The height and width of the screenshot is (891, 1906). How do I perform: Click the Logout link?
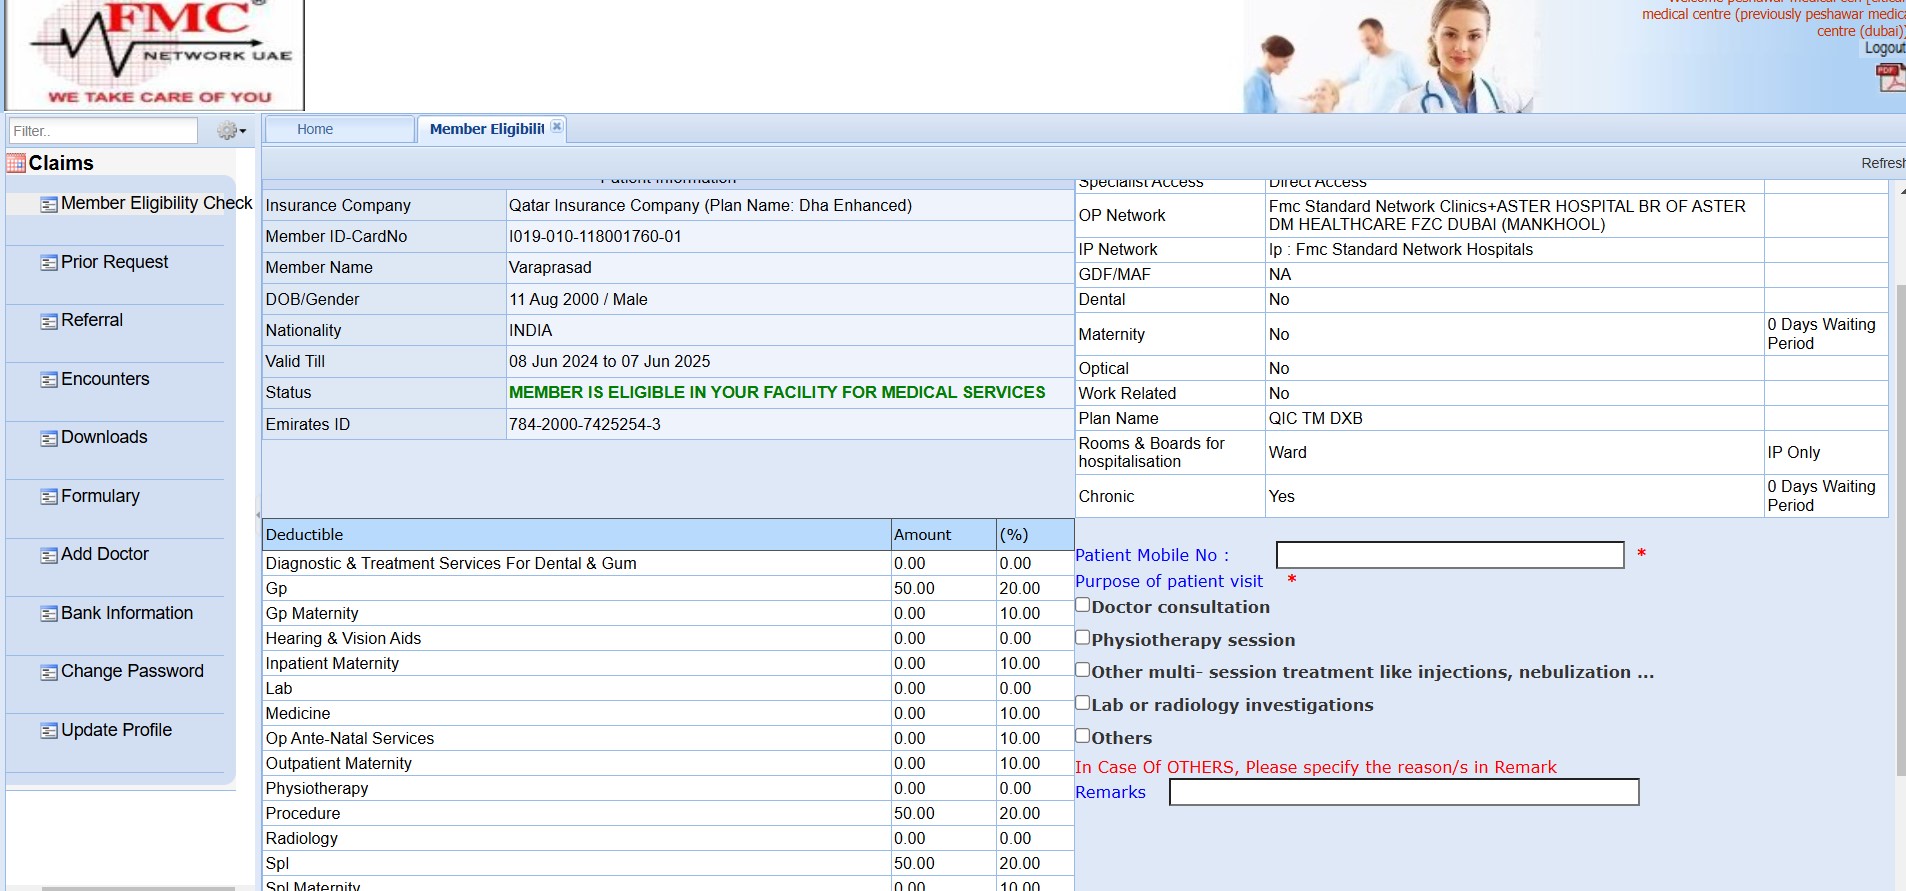point(1884,48)
